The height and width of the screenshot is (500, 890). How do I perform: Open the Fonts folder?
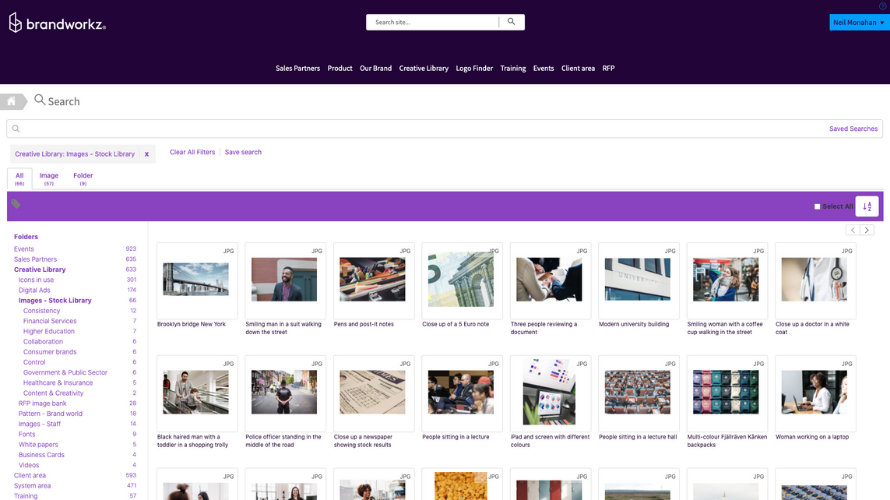27,434
